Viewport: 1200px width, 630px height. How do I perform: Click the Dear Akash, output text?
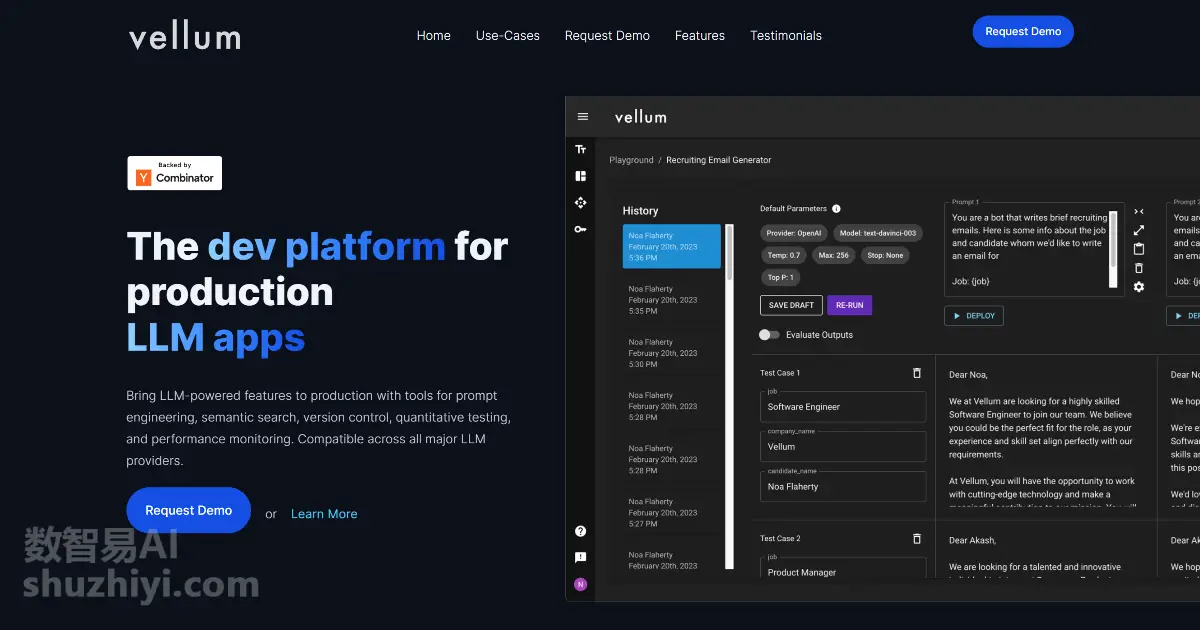click(x=972, y=540)
